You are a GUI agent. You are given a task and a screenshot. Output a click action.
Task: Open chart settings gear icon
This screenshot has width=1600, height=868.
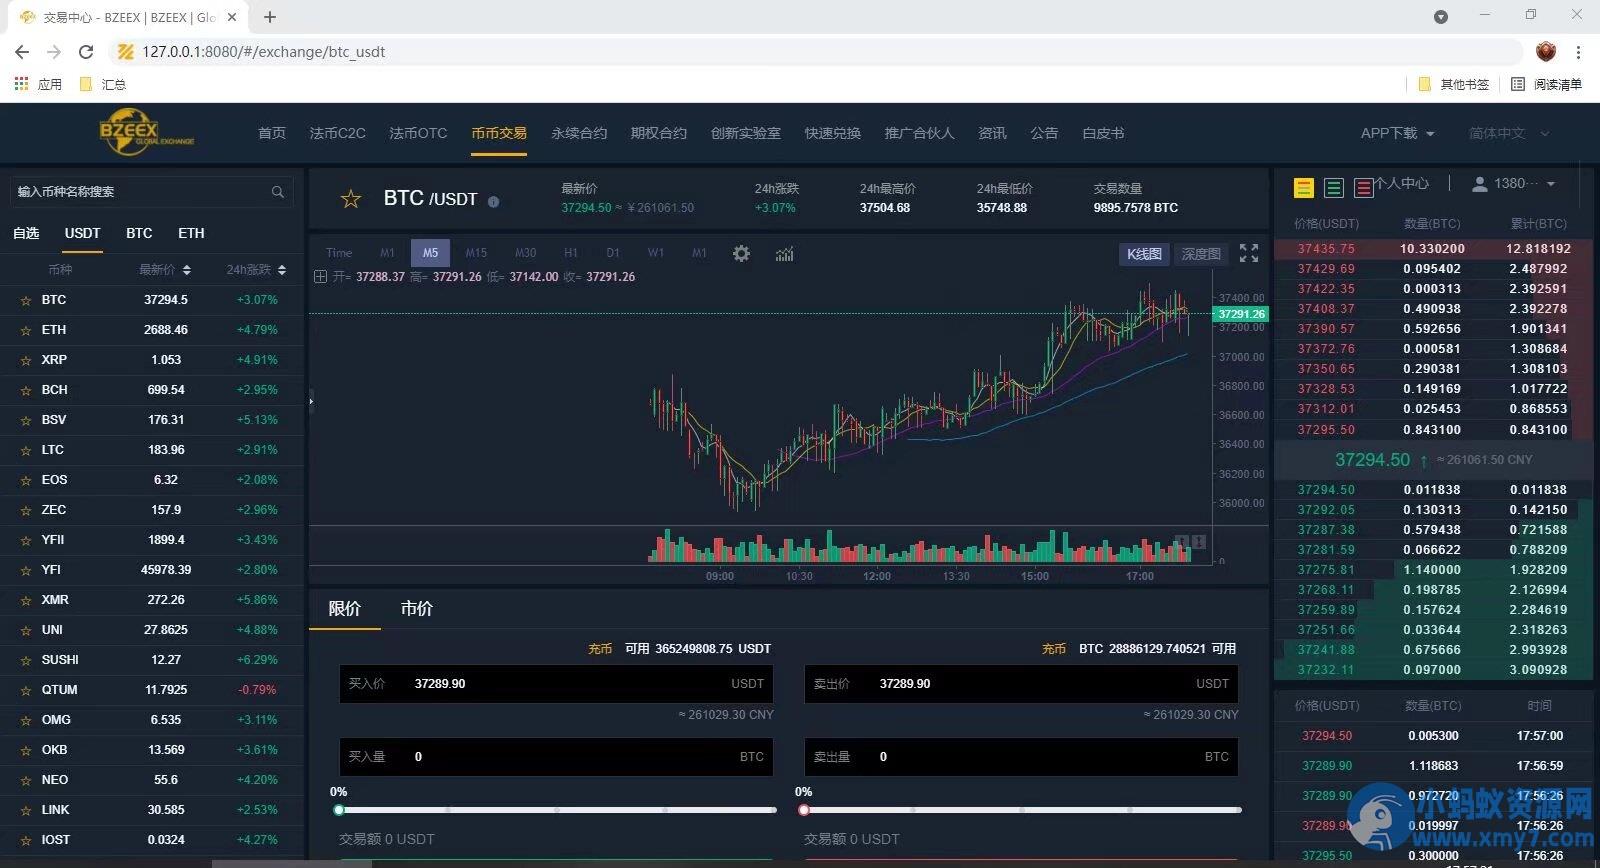pos(741,253)
